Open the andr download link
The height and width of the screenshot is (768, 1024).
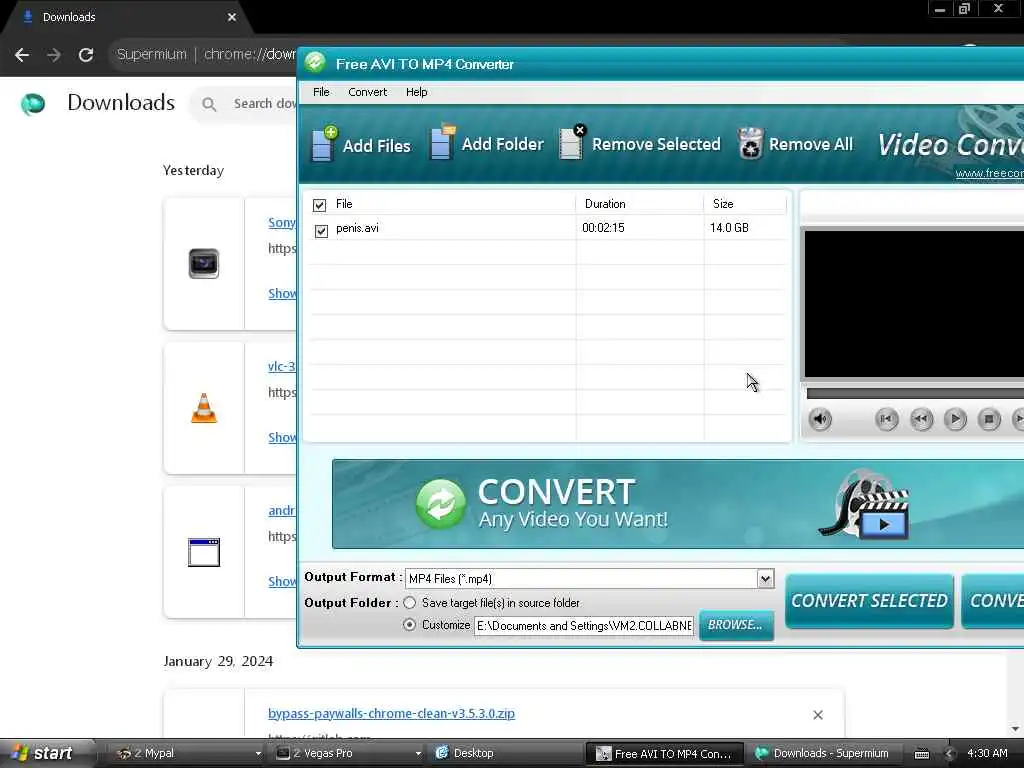pos(282,511)
